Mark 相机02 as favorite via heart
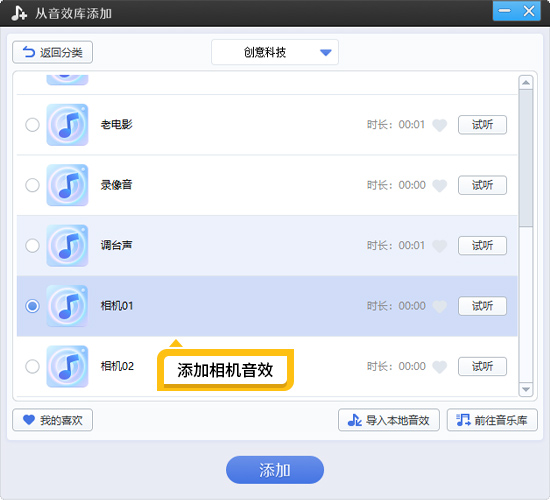 pyautogui.click(x=439, y=367)
